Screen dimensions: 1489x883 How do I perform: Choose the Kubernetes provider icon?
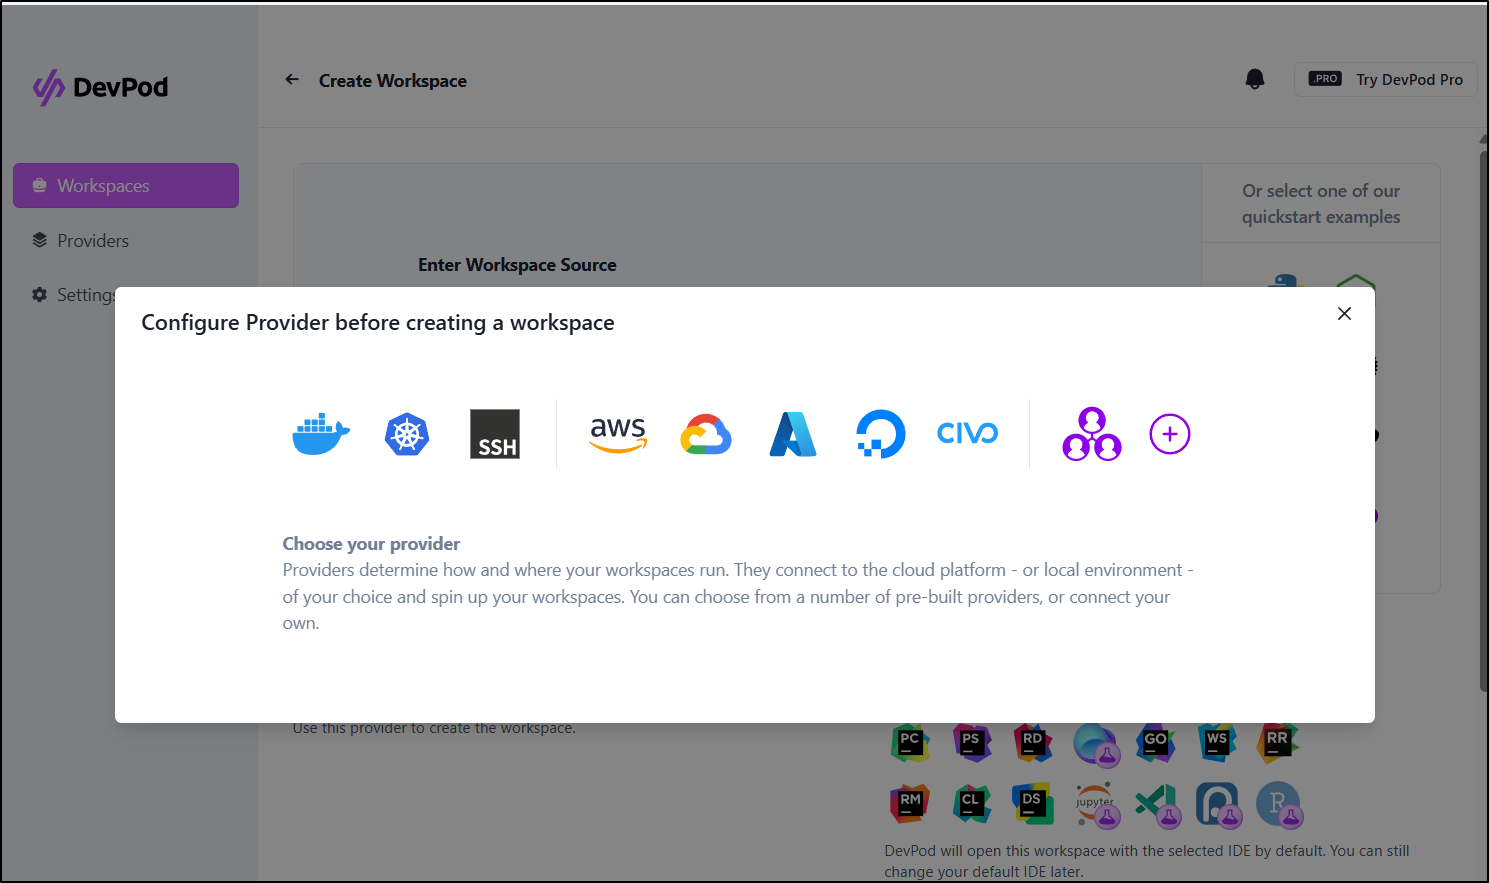tap(407, 434)
